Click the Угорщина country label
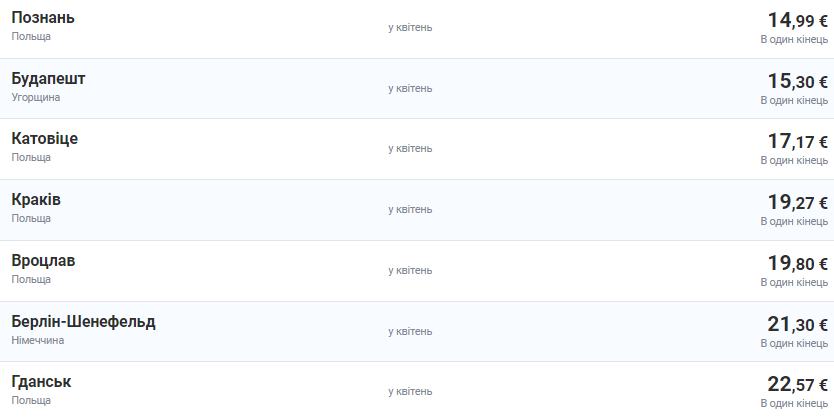834x420 pixels. pyautogui.click(x=36, y=97)
